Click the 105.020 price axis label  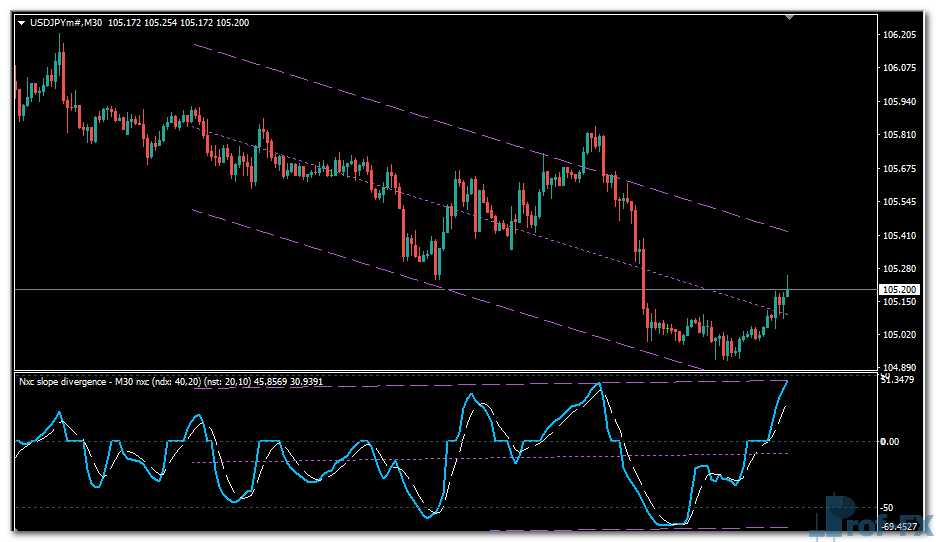point(900,335)
